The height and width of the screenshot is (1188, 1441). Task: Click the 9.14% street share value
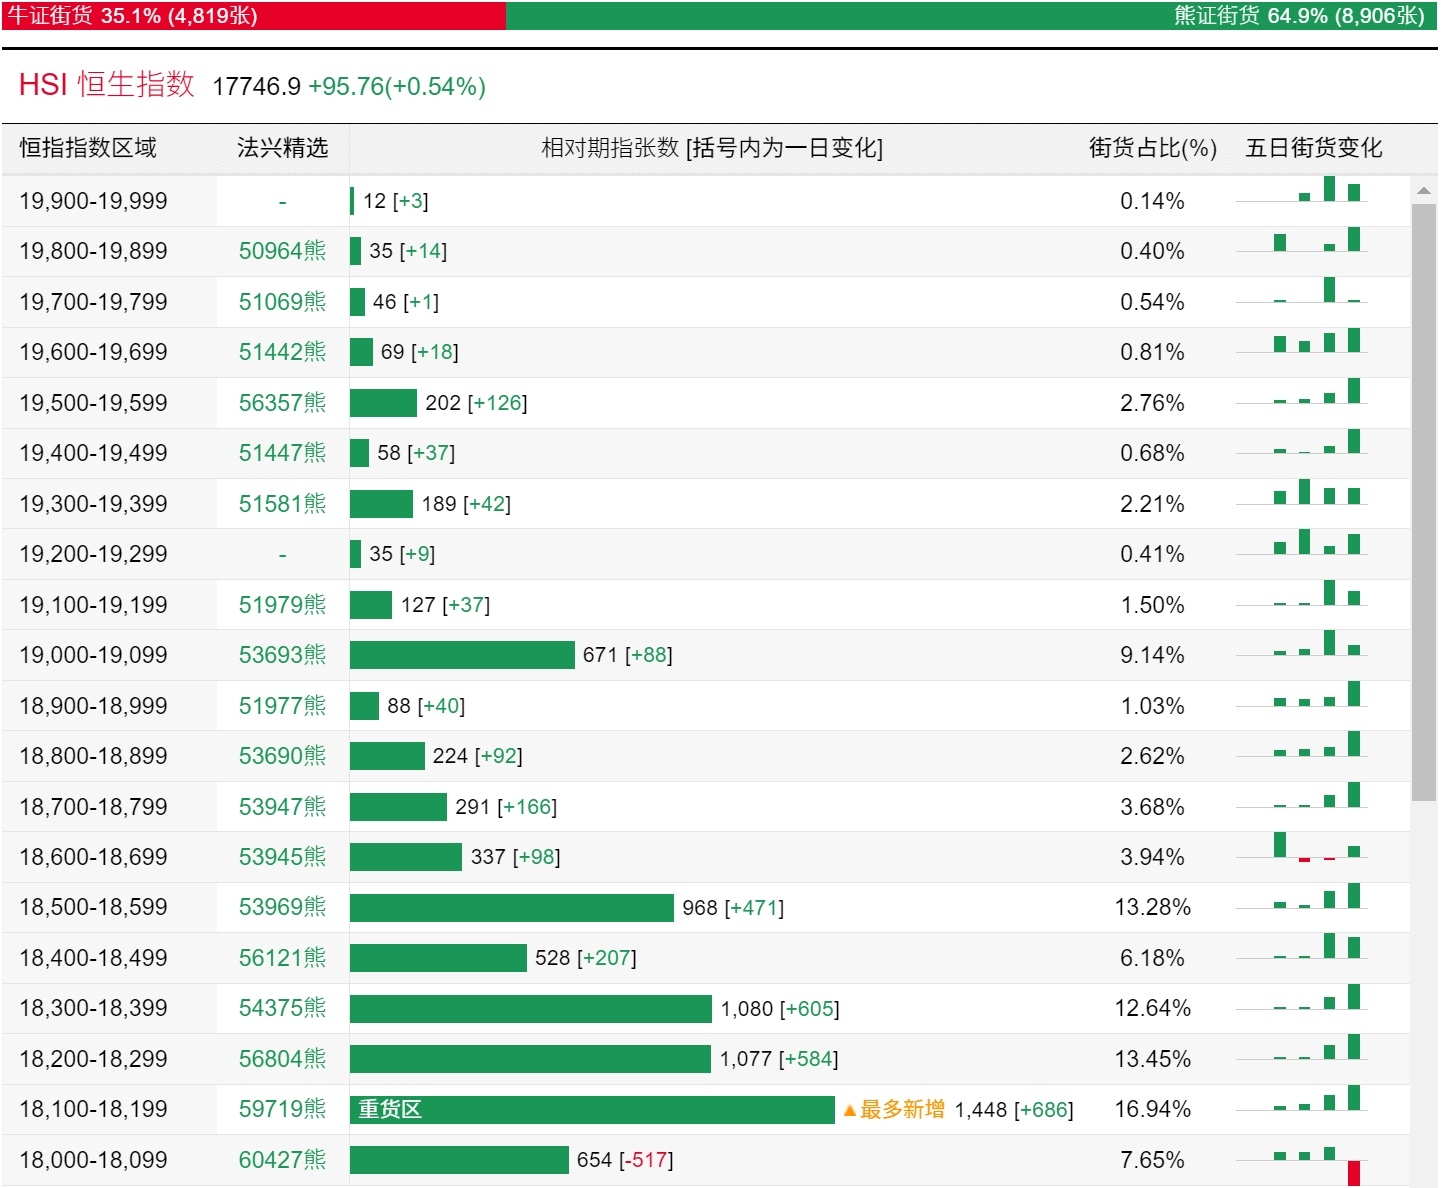(x=1153, y=655)
